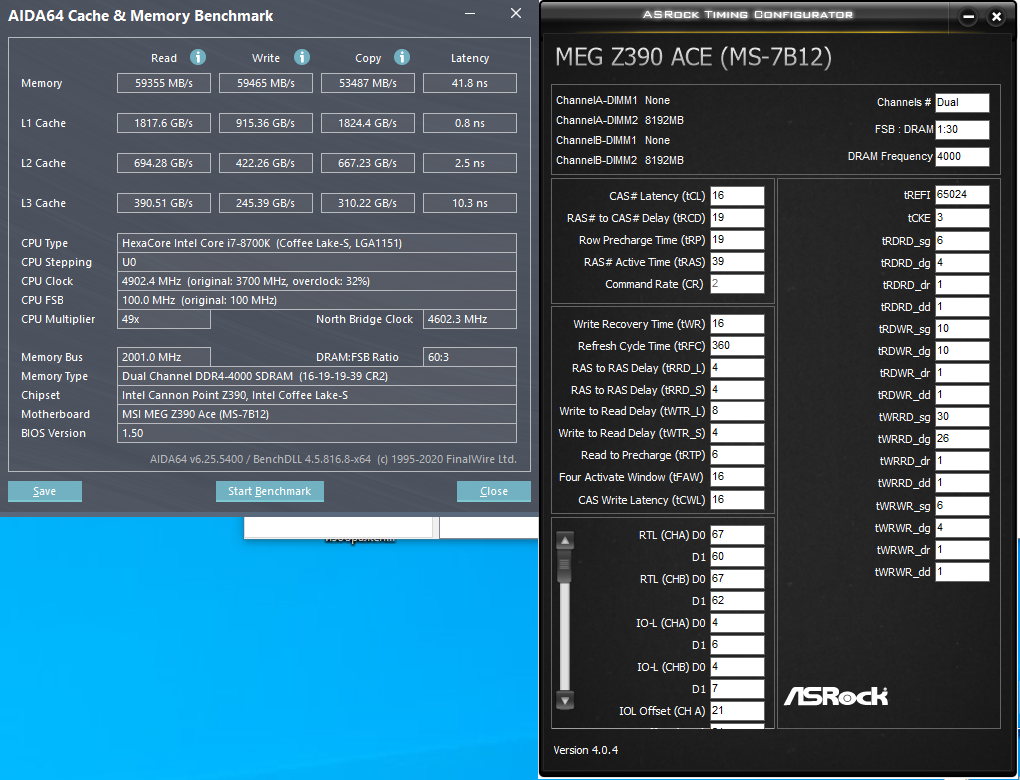This screenshot has height=780, width=1020.
Task: Click the Memory Bus value 2001.0 MHz
Action: [164, 357]
